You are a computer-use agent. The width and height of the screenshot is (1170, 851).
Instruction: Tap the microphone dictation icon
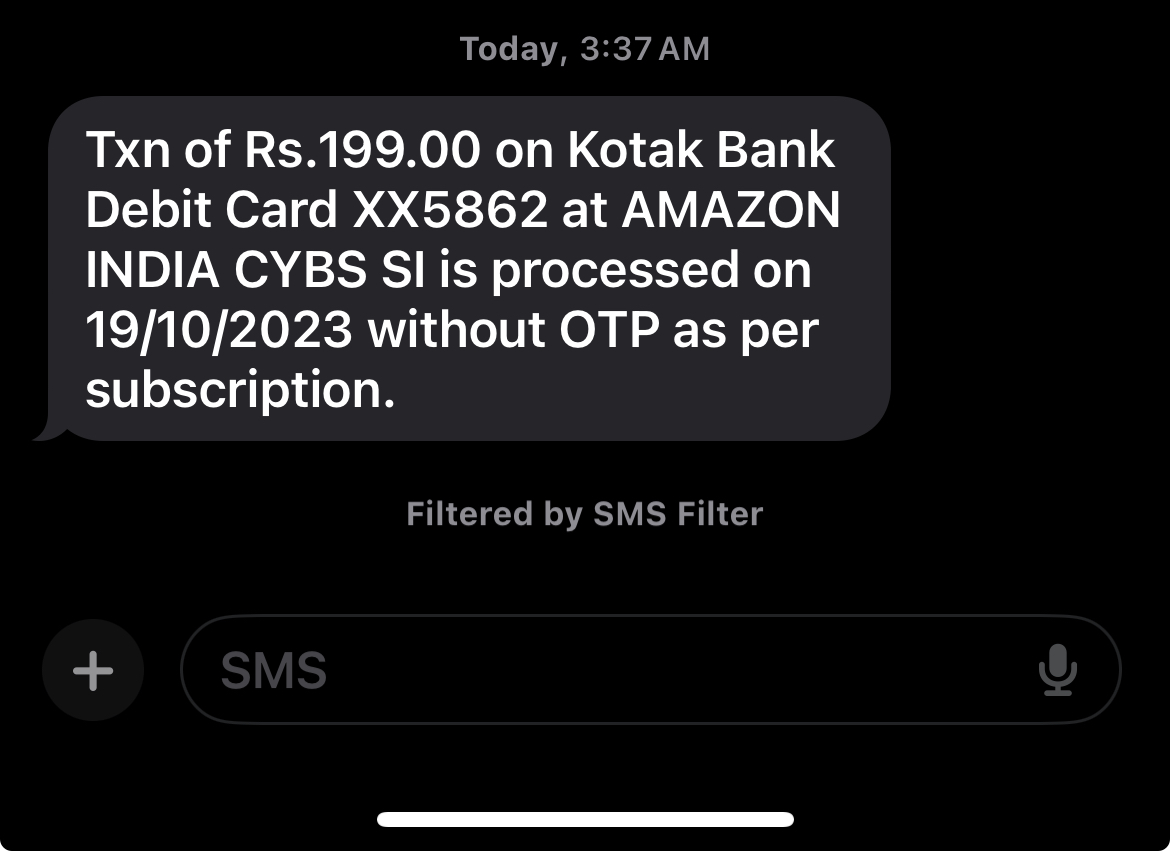coord(1057,670)
